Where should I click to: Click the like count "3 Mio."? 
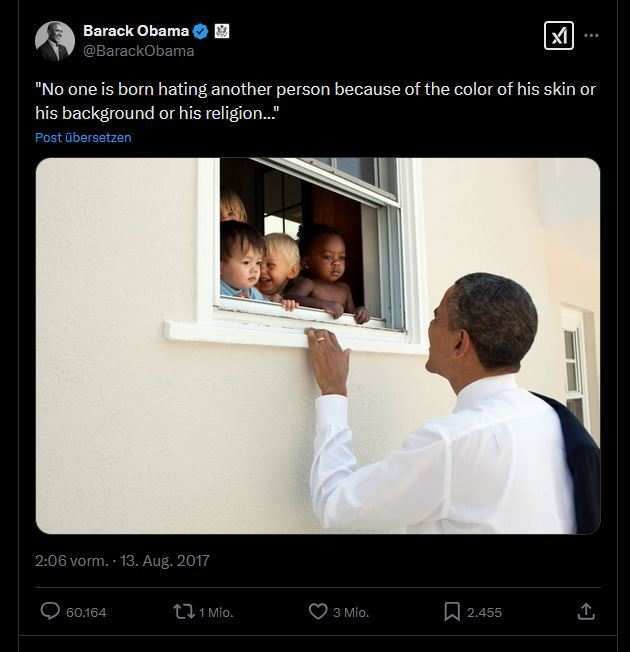click(x=350, y=612)
